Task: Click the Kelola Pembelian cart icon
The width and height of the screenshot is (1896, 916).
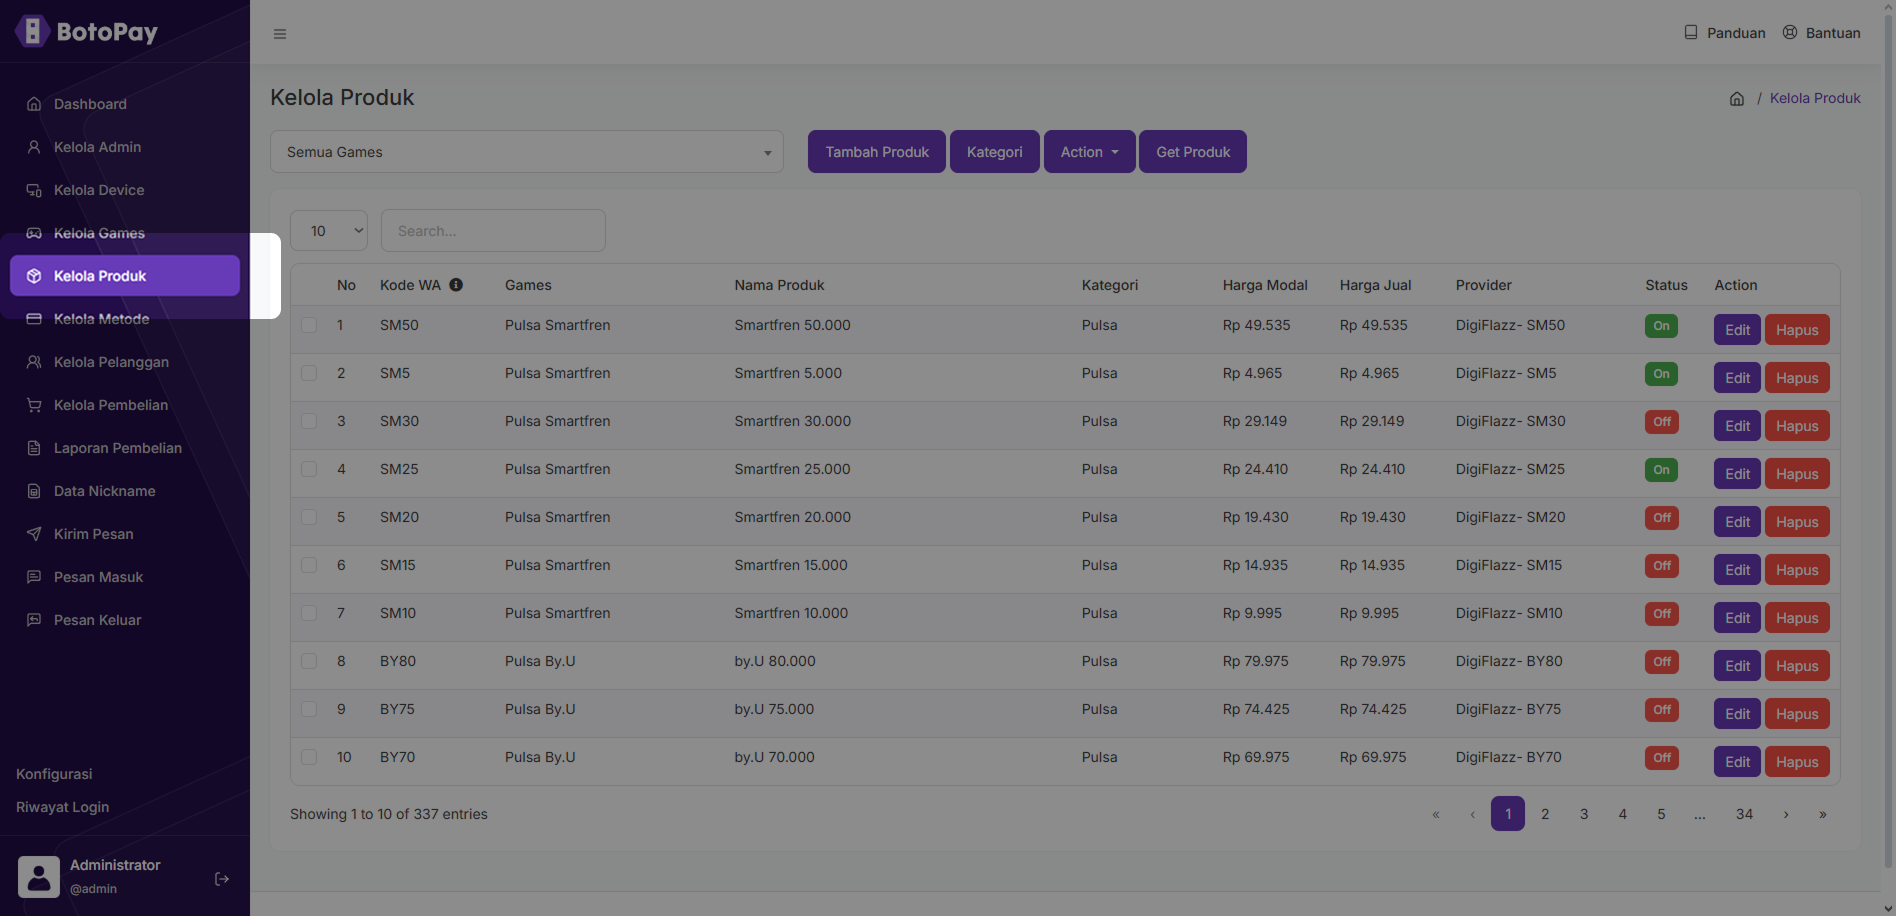Action: [x=34, y=405]
